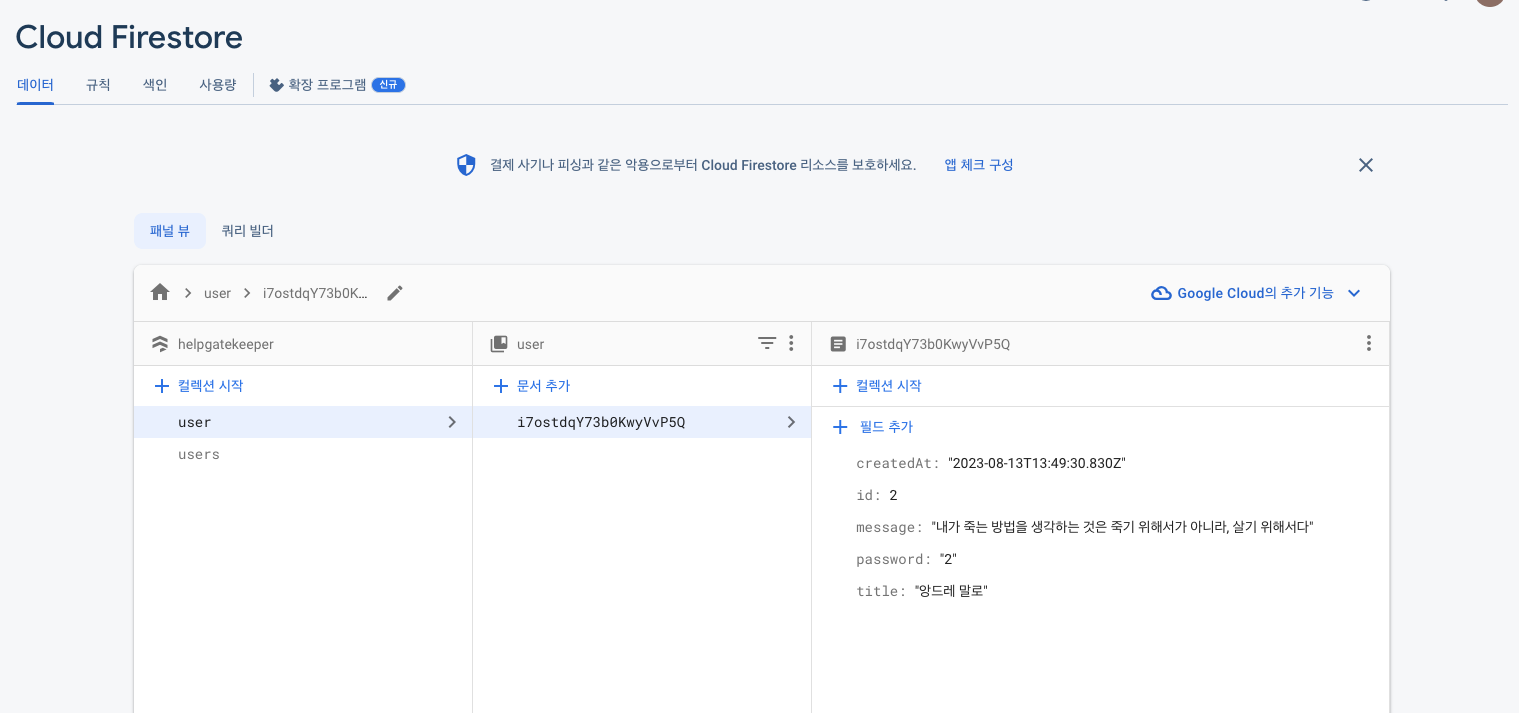1519x713 pixels.
Task: Click the plus icon for 필드 추가
Action: point(840,427)
